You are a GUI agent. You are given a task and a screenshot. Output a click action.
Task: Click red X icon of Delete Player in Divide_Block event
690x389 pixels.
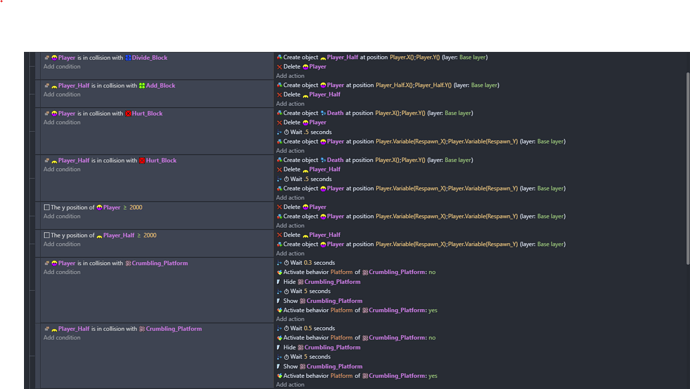coord(279,67)
